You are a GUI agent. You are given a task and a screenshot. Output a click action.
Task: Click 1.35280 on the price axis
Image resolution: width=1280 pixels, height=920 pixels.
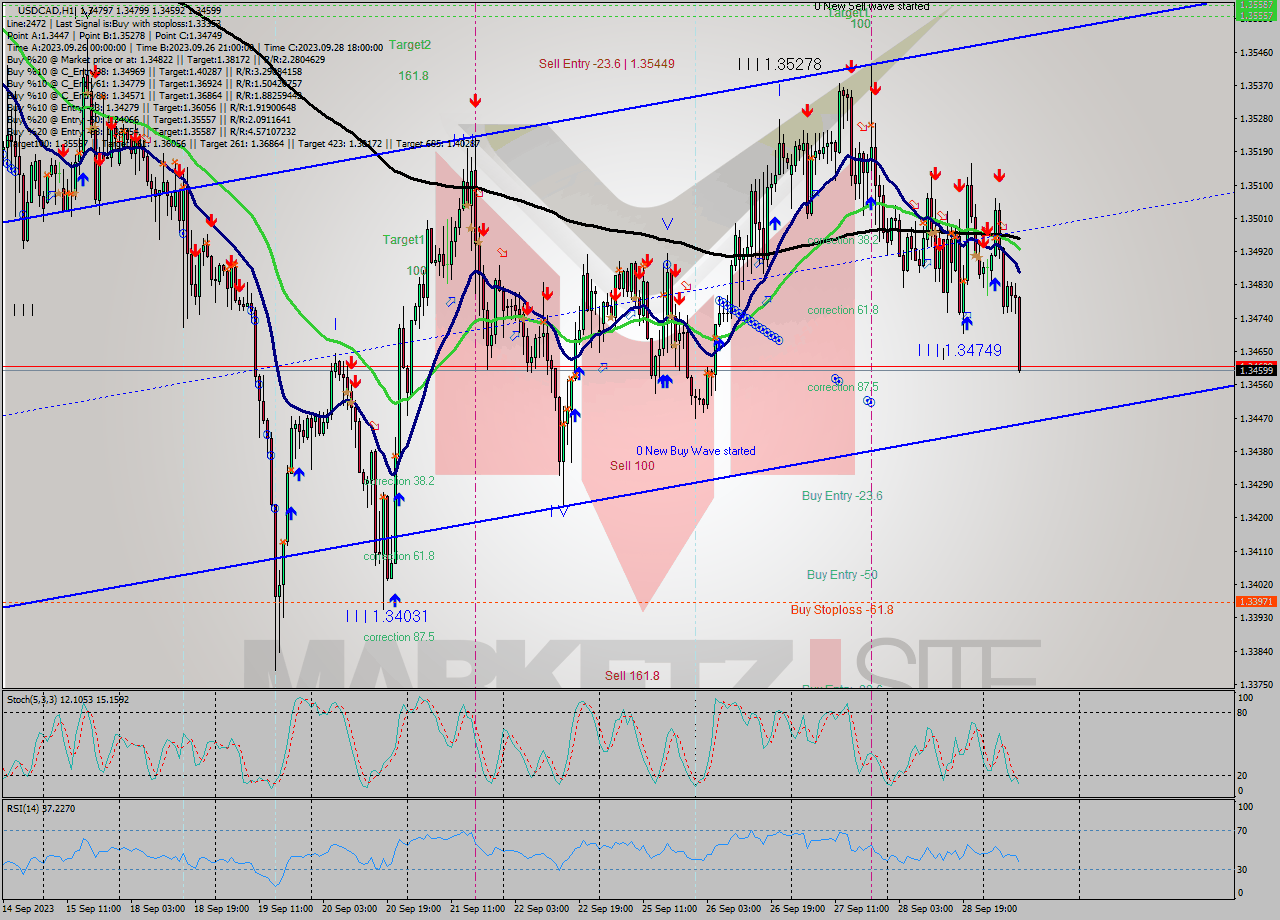[x=1256, y=118]
